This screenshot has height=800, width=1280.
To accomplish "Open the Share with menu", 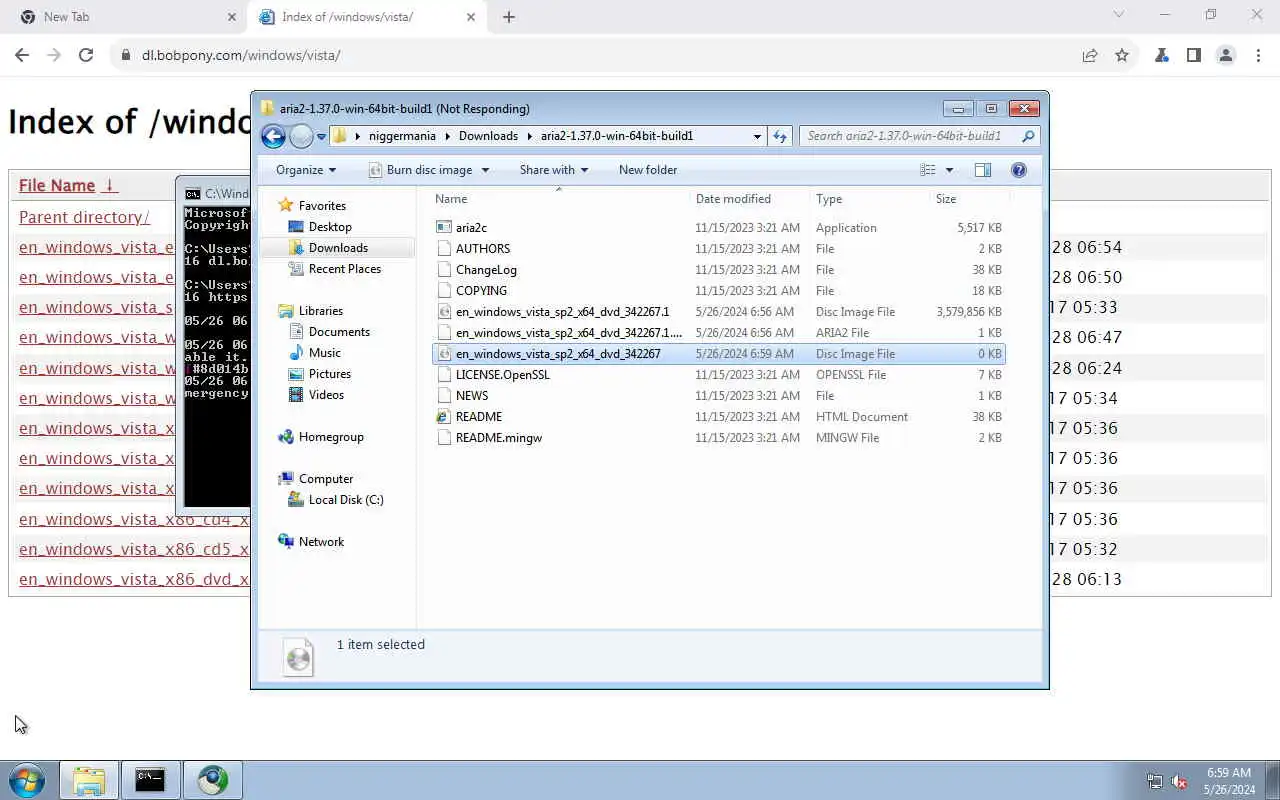I will tap(554, 170).
